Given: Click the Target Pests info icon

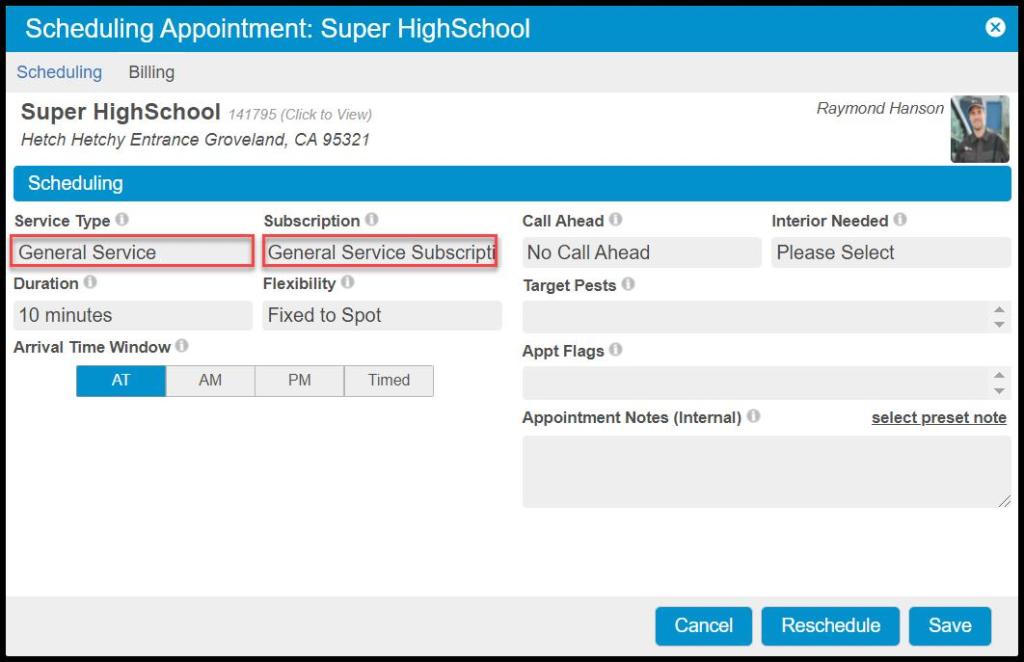Looking at the screenshot, I should tap(628, 284).
